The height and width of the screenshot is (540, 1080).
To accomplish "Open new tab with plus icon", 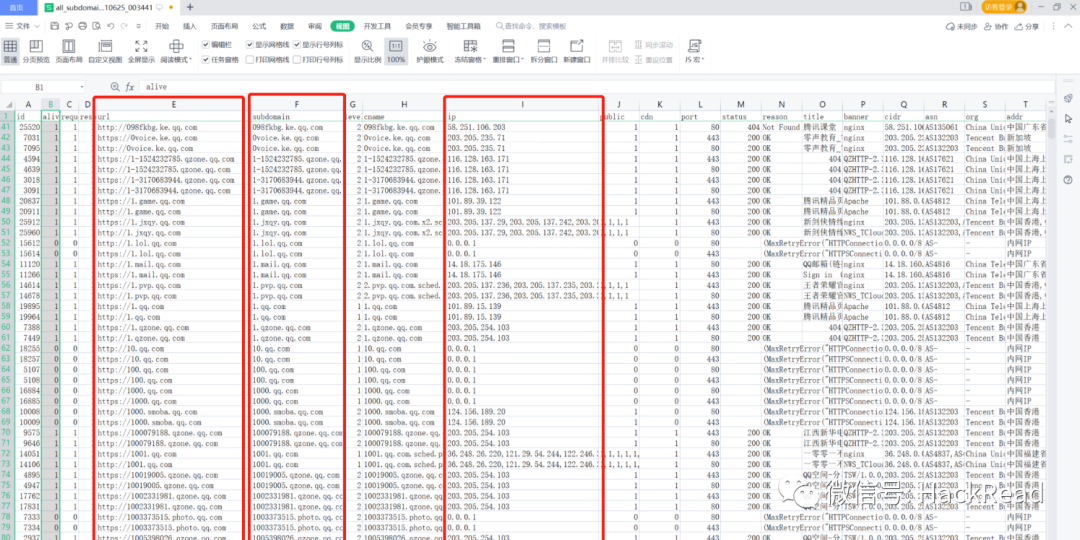I will 190,7.
